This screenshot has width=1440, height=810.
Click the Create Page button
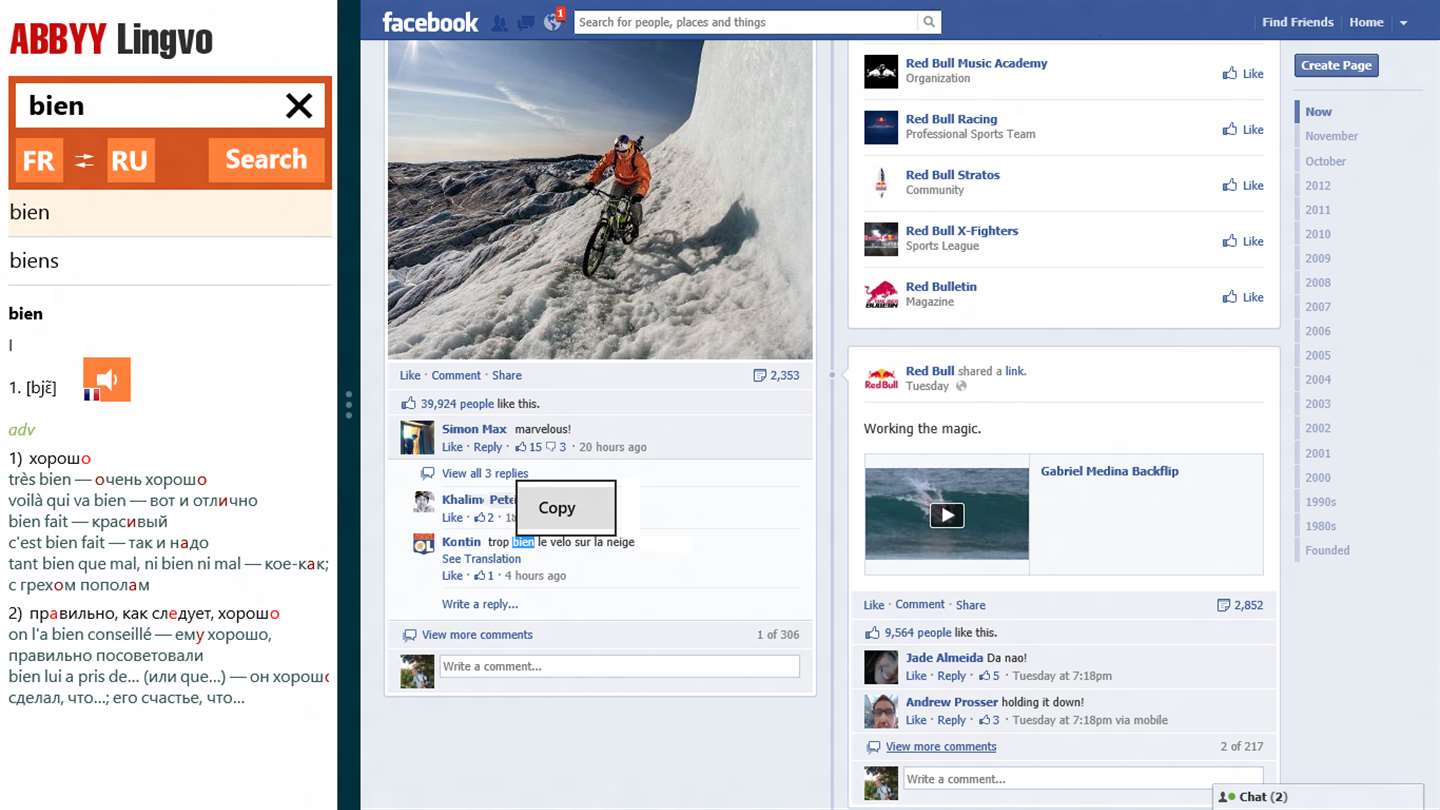tap(1336, 65)
